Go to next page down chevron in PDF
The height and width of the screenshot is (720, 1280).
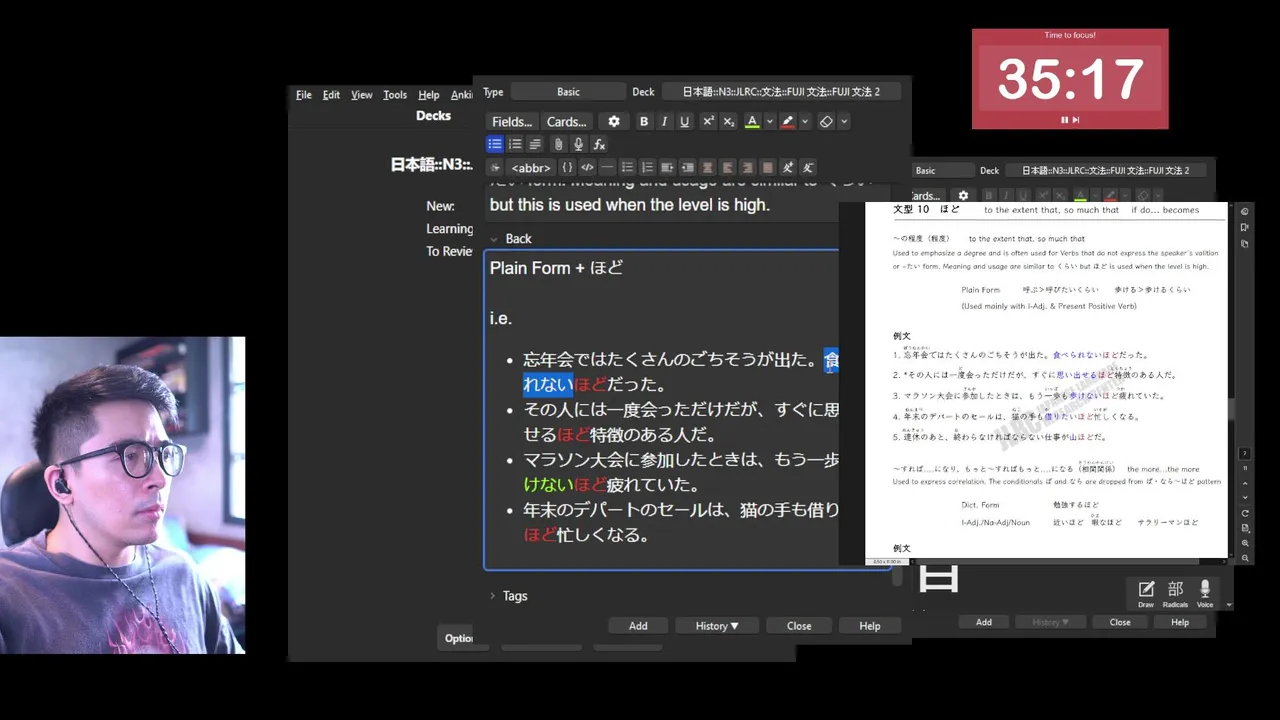coord(1245,497)
